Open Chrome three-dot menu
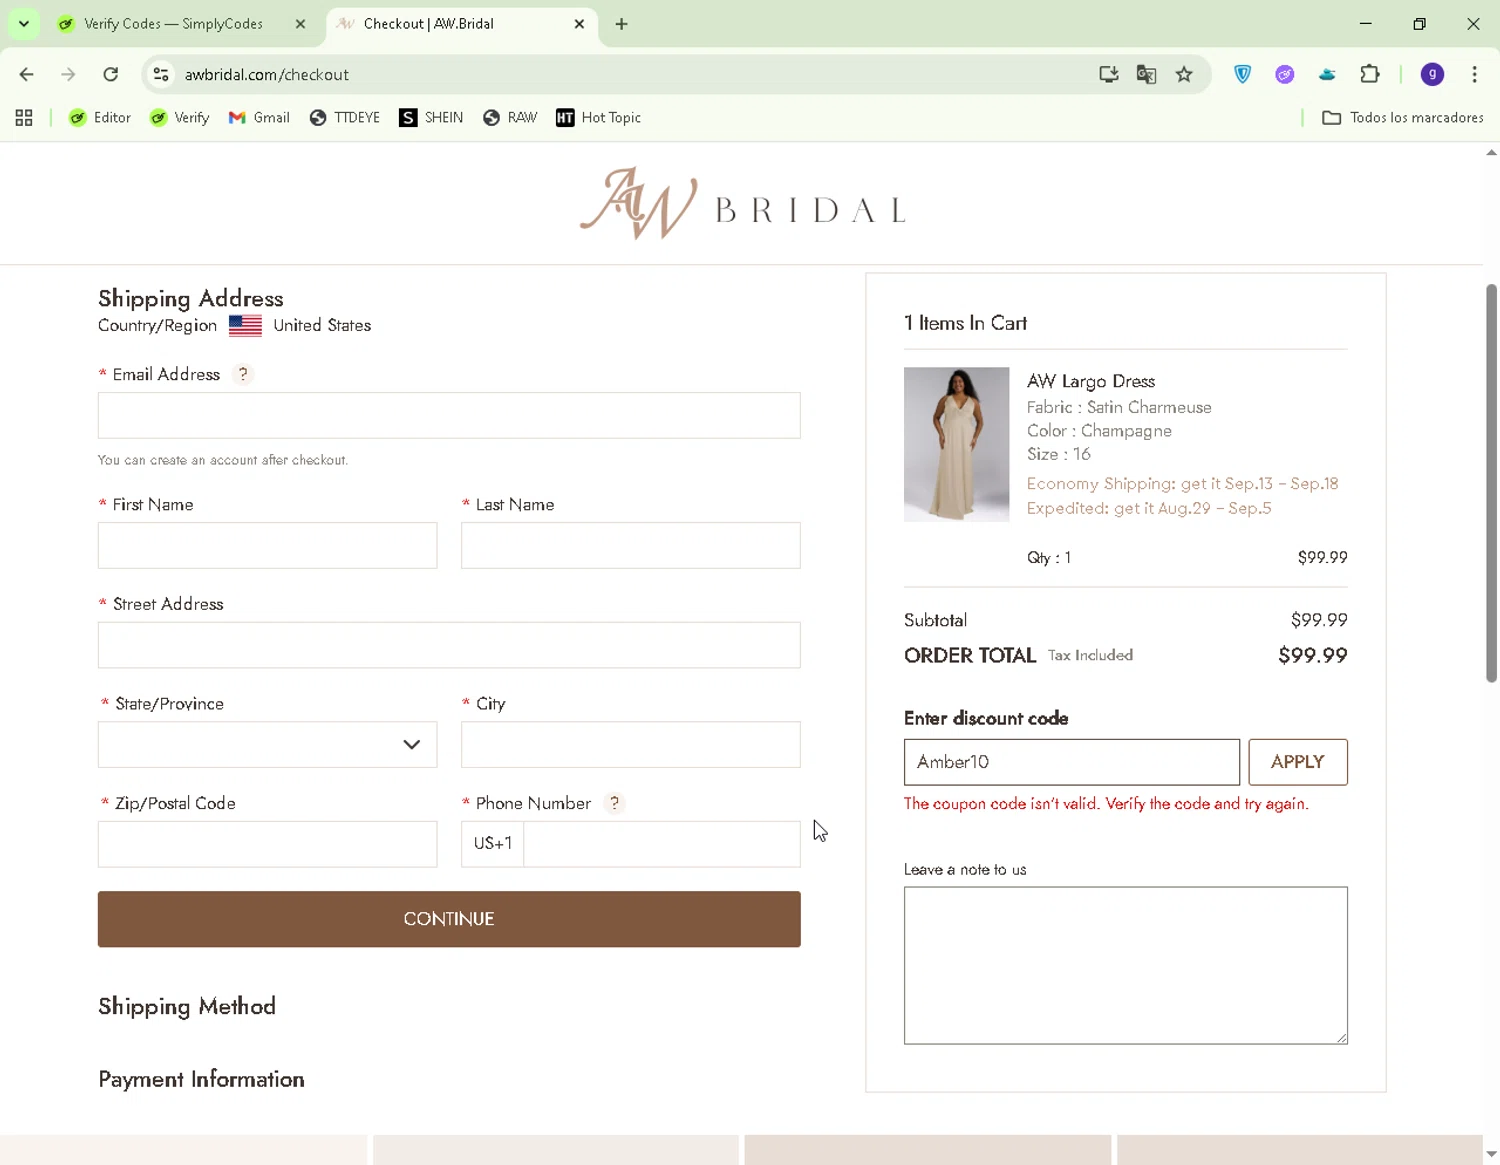The image size is (1500, 1165). coord(1474,74)
